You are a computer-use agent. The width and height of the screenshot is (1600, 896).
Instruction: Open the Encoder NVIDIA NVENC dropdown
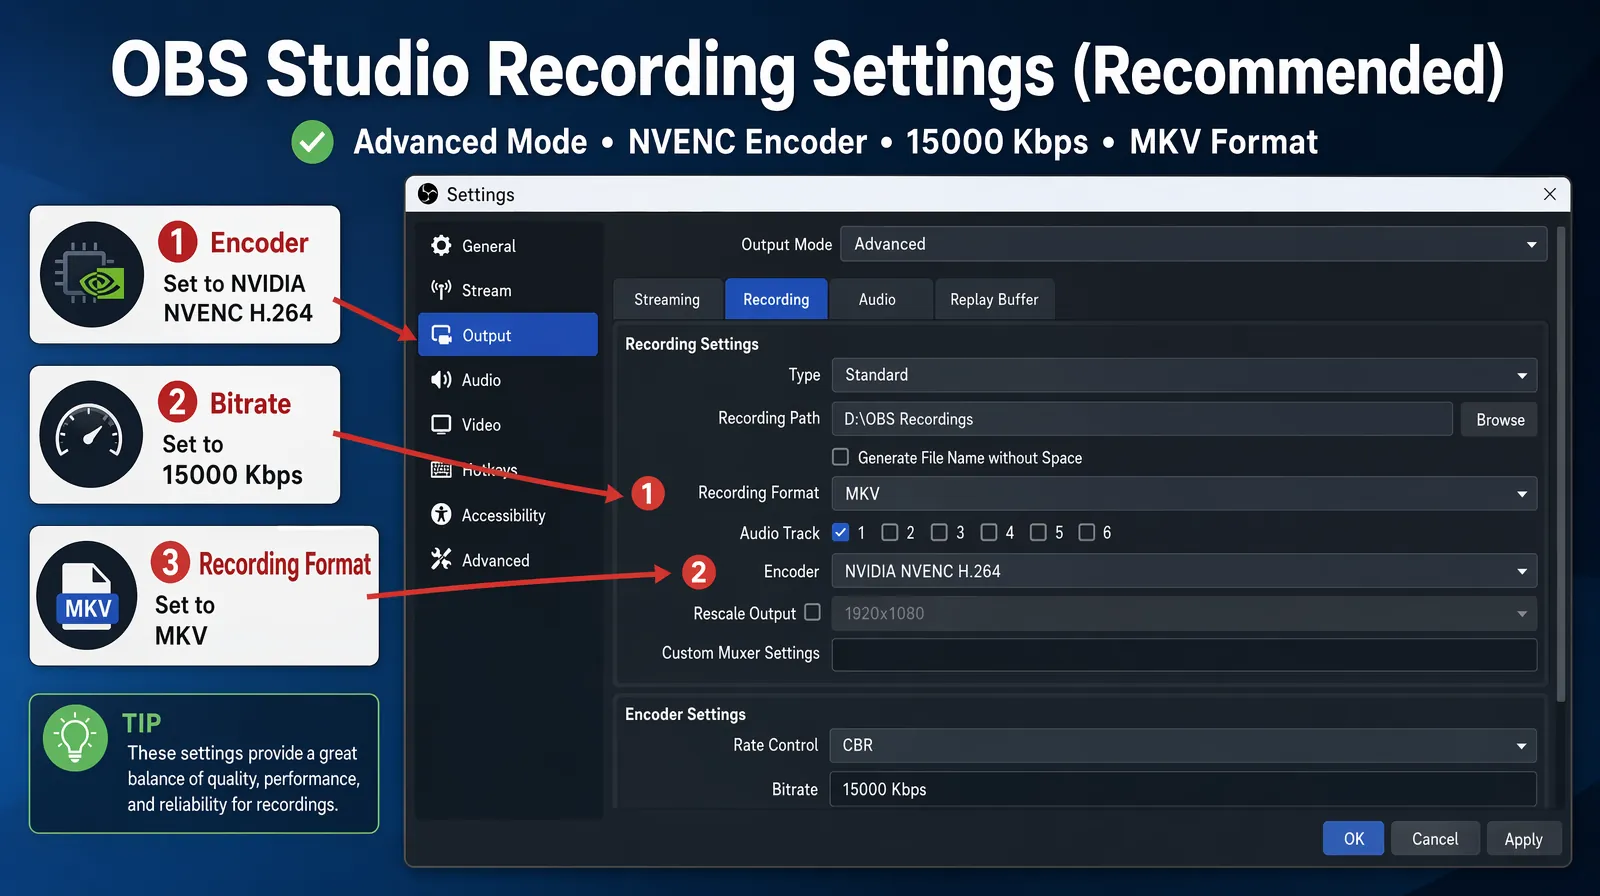(x=1184, y=571)
